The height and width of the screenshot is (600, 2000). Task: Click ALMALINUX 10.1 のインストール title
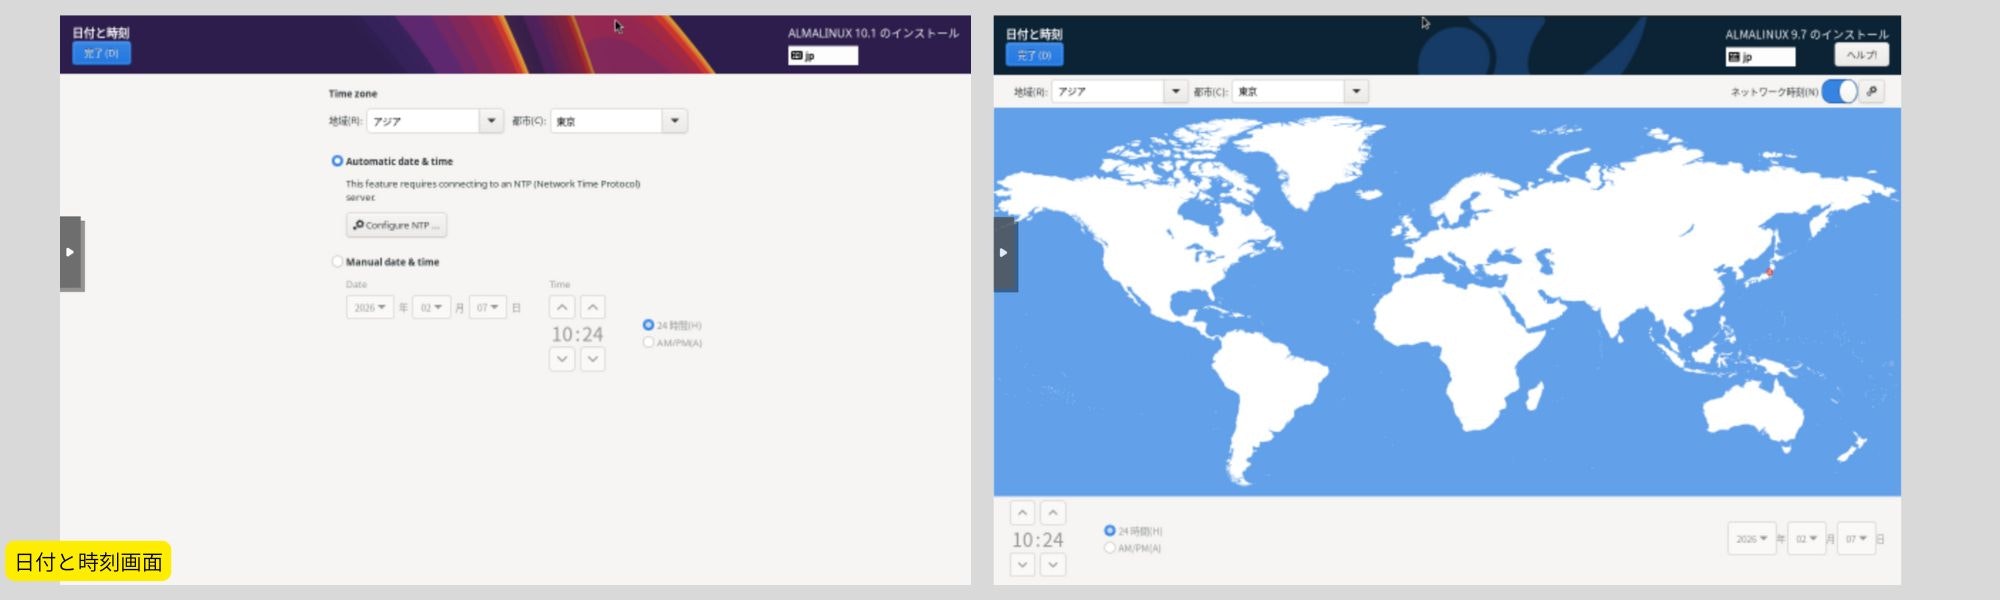(x=873, y=33)
